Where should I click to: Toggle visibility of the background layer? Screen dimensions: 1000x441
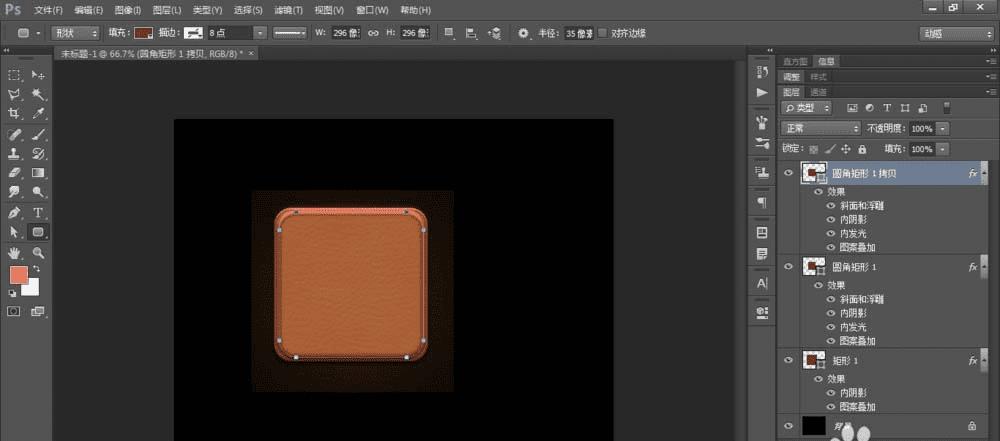tap(789, 426)
